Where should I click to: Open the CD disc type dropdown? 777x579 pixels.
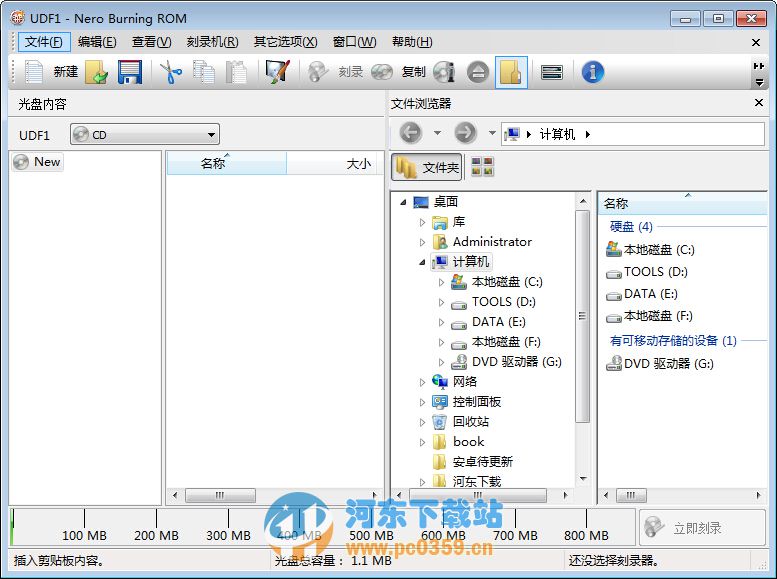[145, 134]
